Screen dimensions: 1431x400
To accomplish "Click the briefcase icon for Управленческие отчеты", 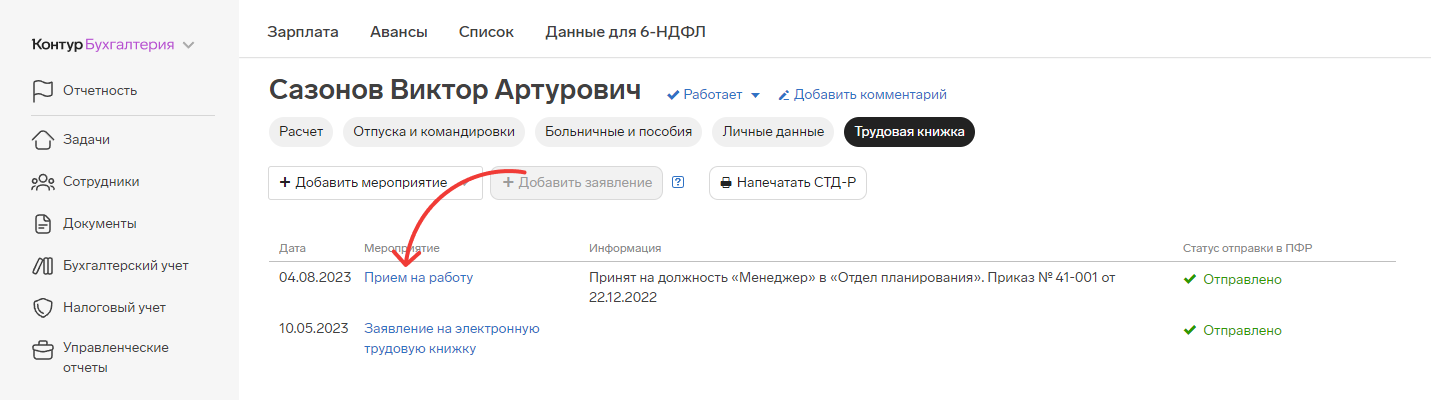I will pyautogui.click(x=42, y=350).
